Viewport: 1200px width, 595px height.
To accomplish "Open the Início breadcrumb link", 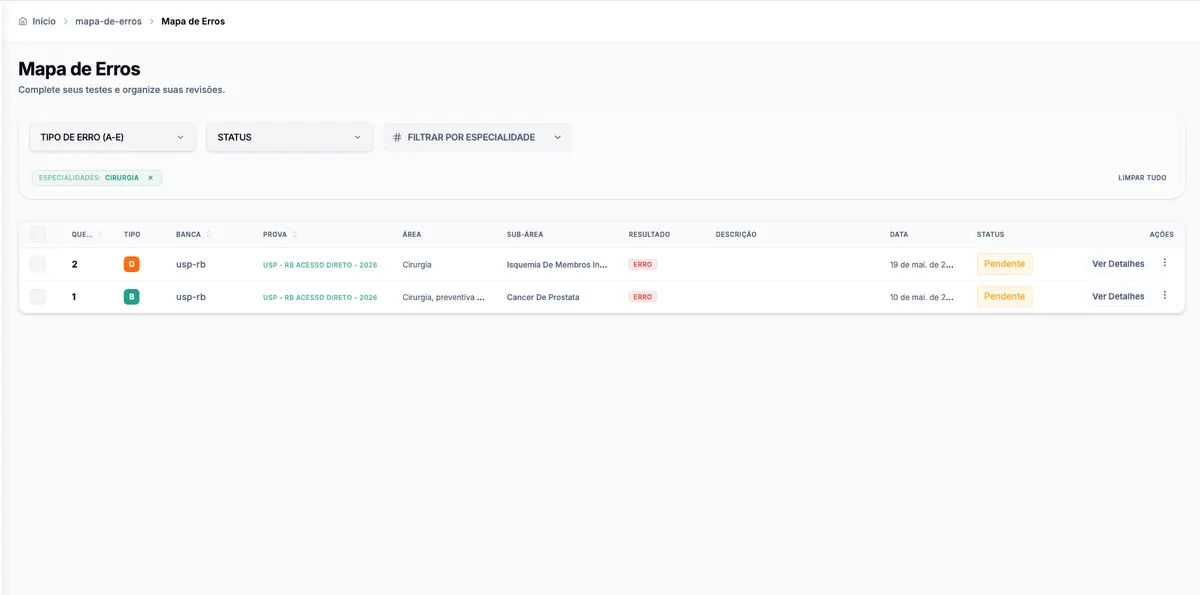I will [x=44, y=21].
